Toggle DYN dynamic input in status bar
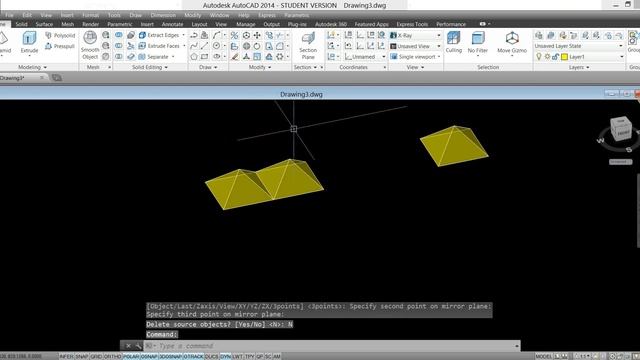 (226, 356)
